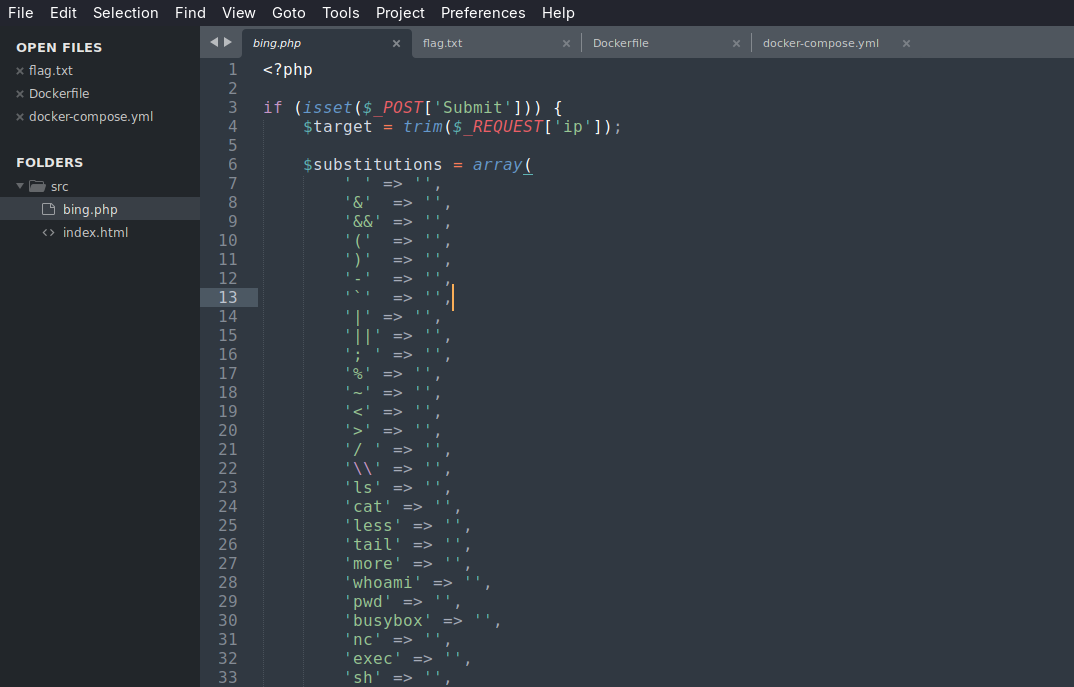This screenshot has width=1074, height=687.
Task: Click 'Submit' string on line 3
Action: [473, 108]
